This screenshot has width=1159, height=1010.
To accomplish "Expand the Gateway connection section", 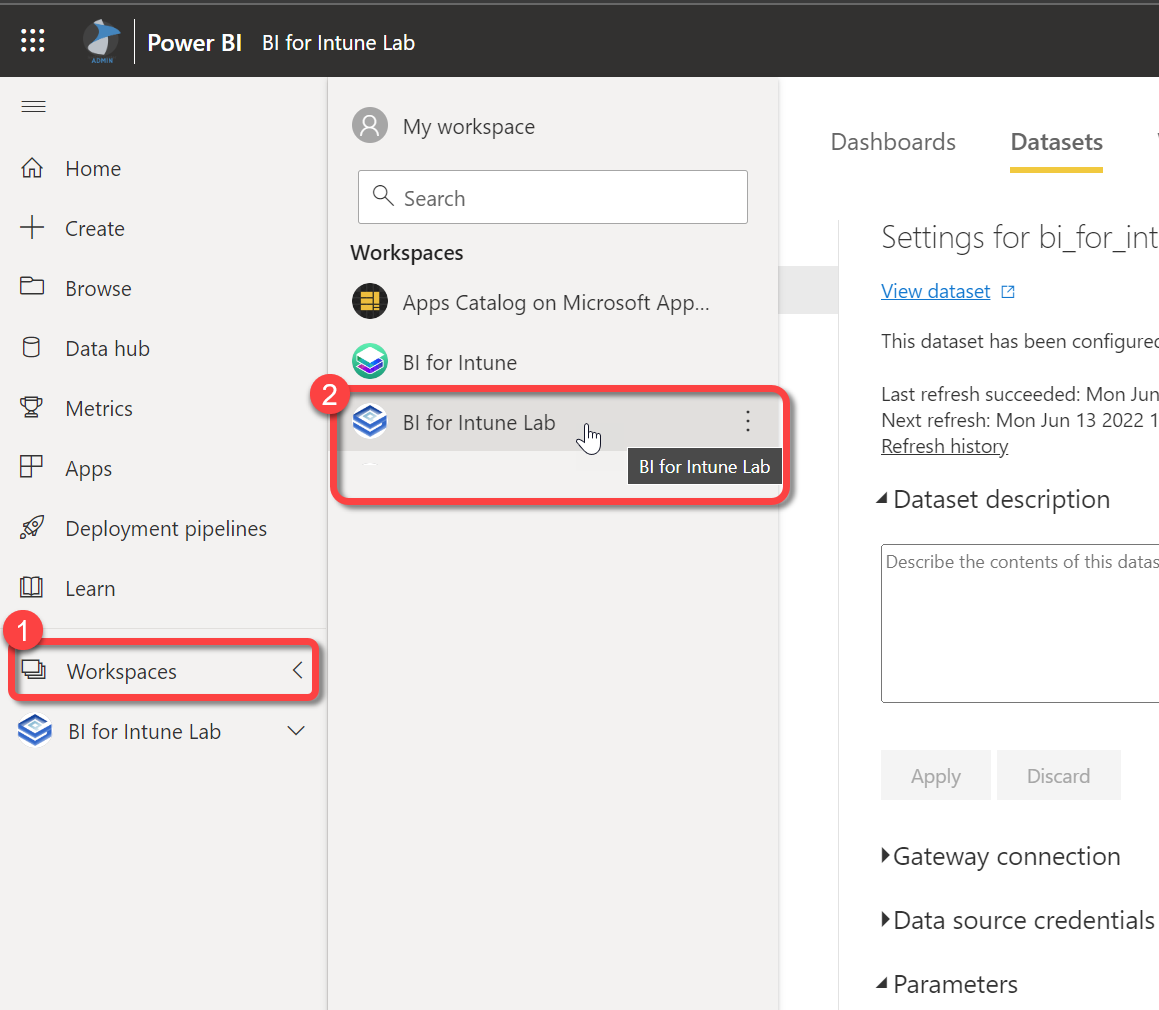I will (886, 856).
